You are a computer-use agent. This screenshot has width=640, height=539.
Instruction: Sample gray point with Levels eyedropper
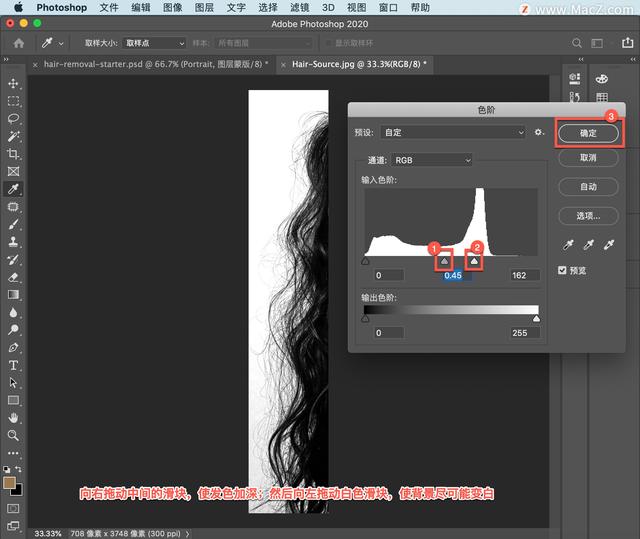(x=588, y=244)
